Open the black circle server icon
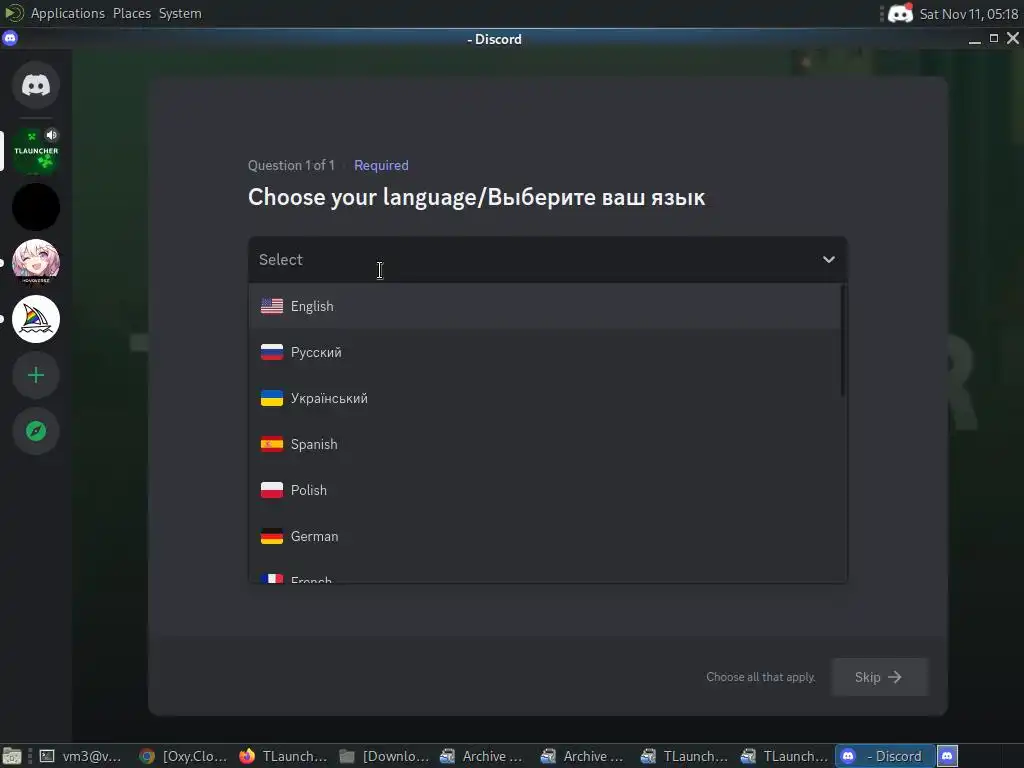Image resolution: width=1024 pixels, height=768 pixels. (36, 207)
